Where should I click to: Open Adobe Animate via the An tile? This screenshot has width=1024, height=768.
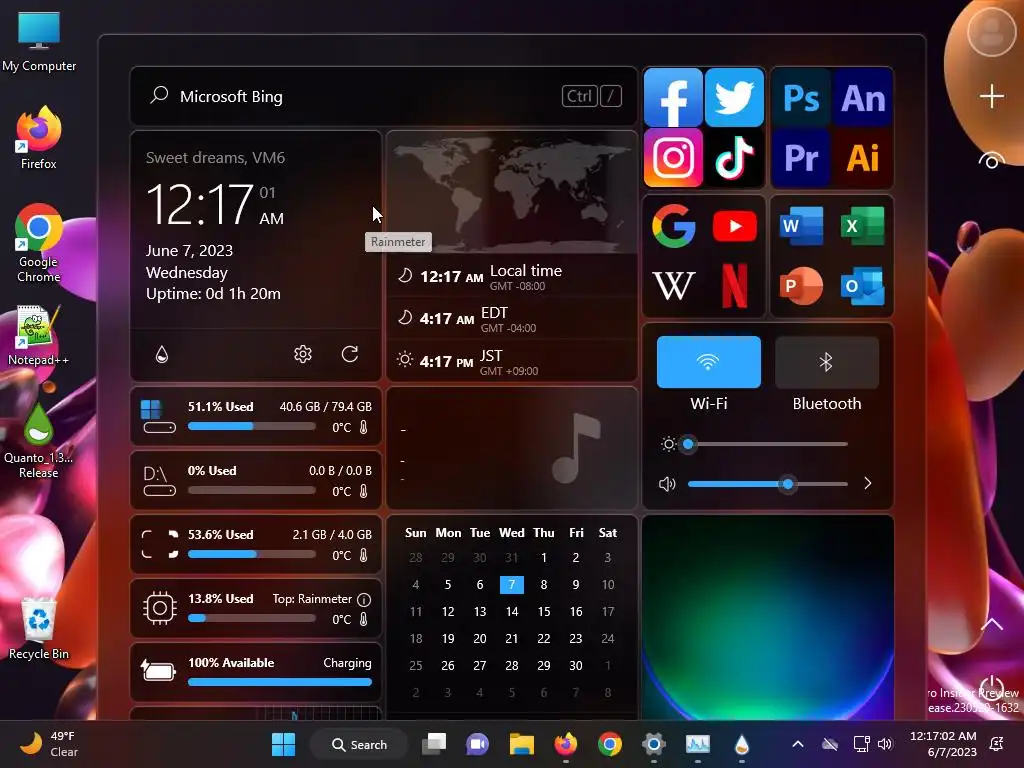coord(863,98)
